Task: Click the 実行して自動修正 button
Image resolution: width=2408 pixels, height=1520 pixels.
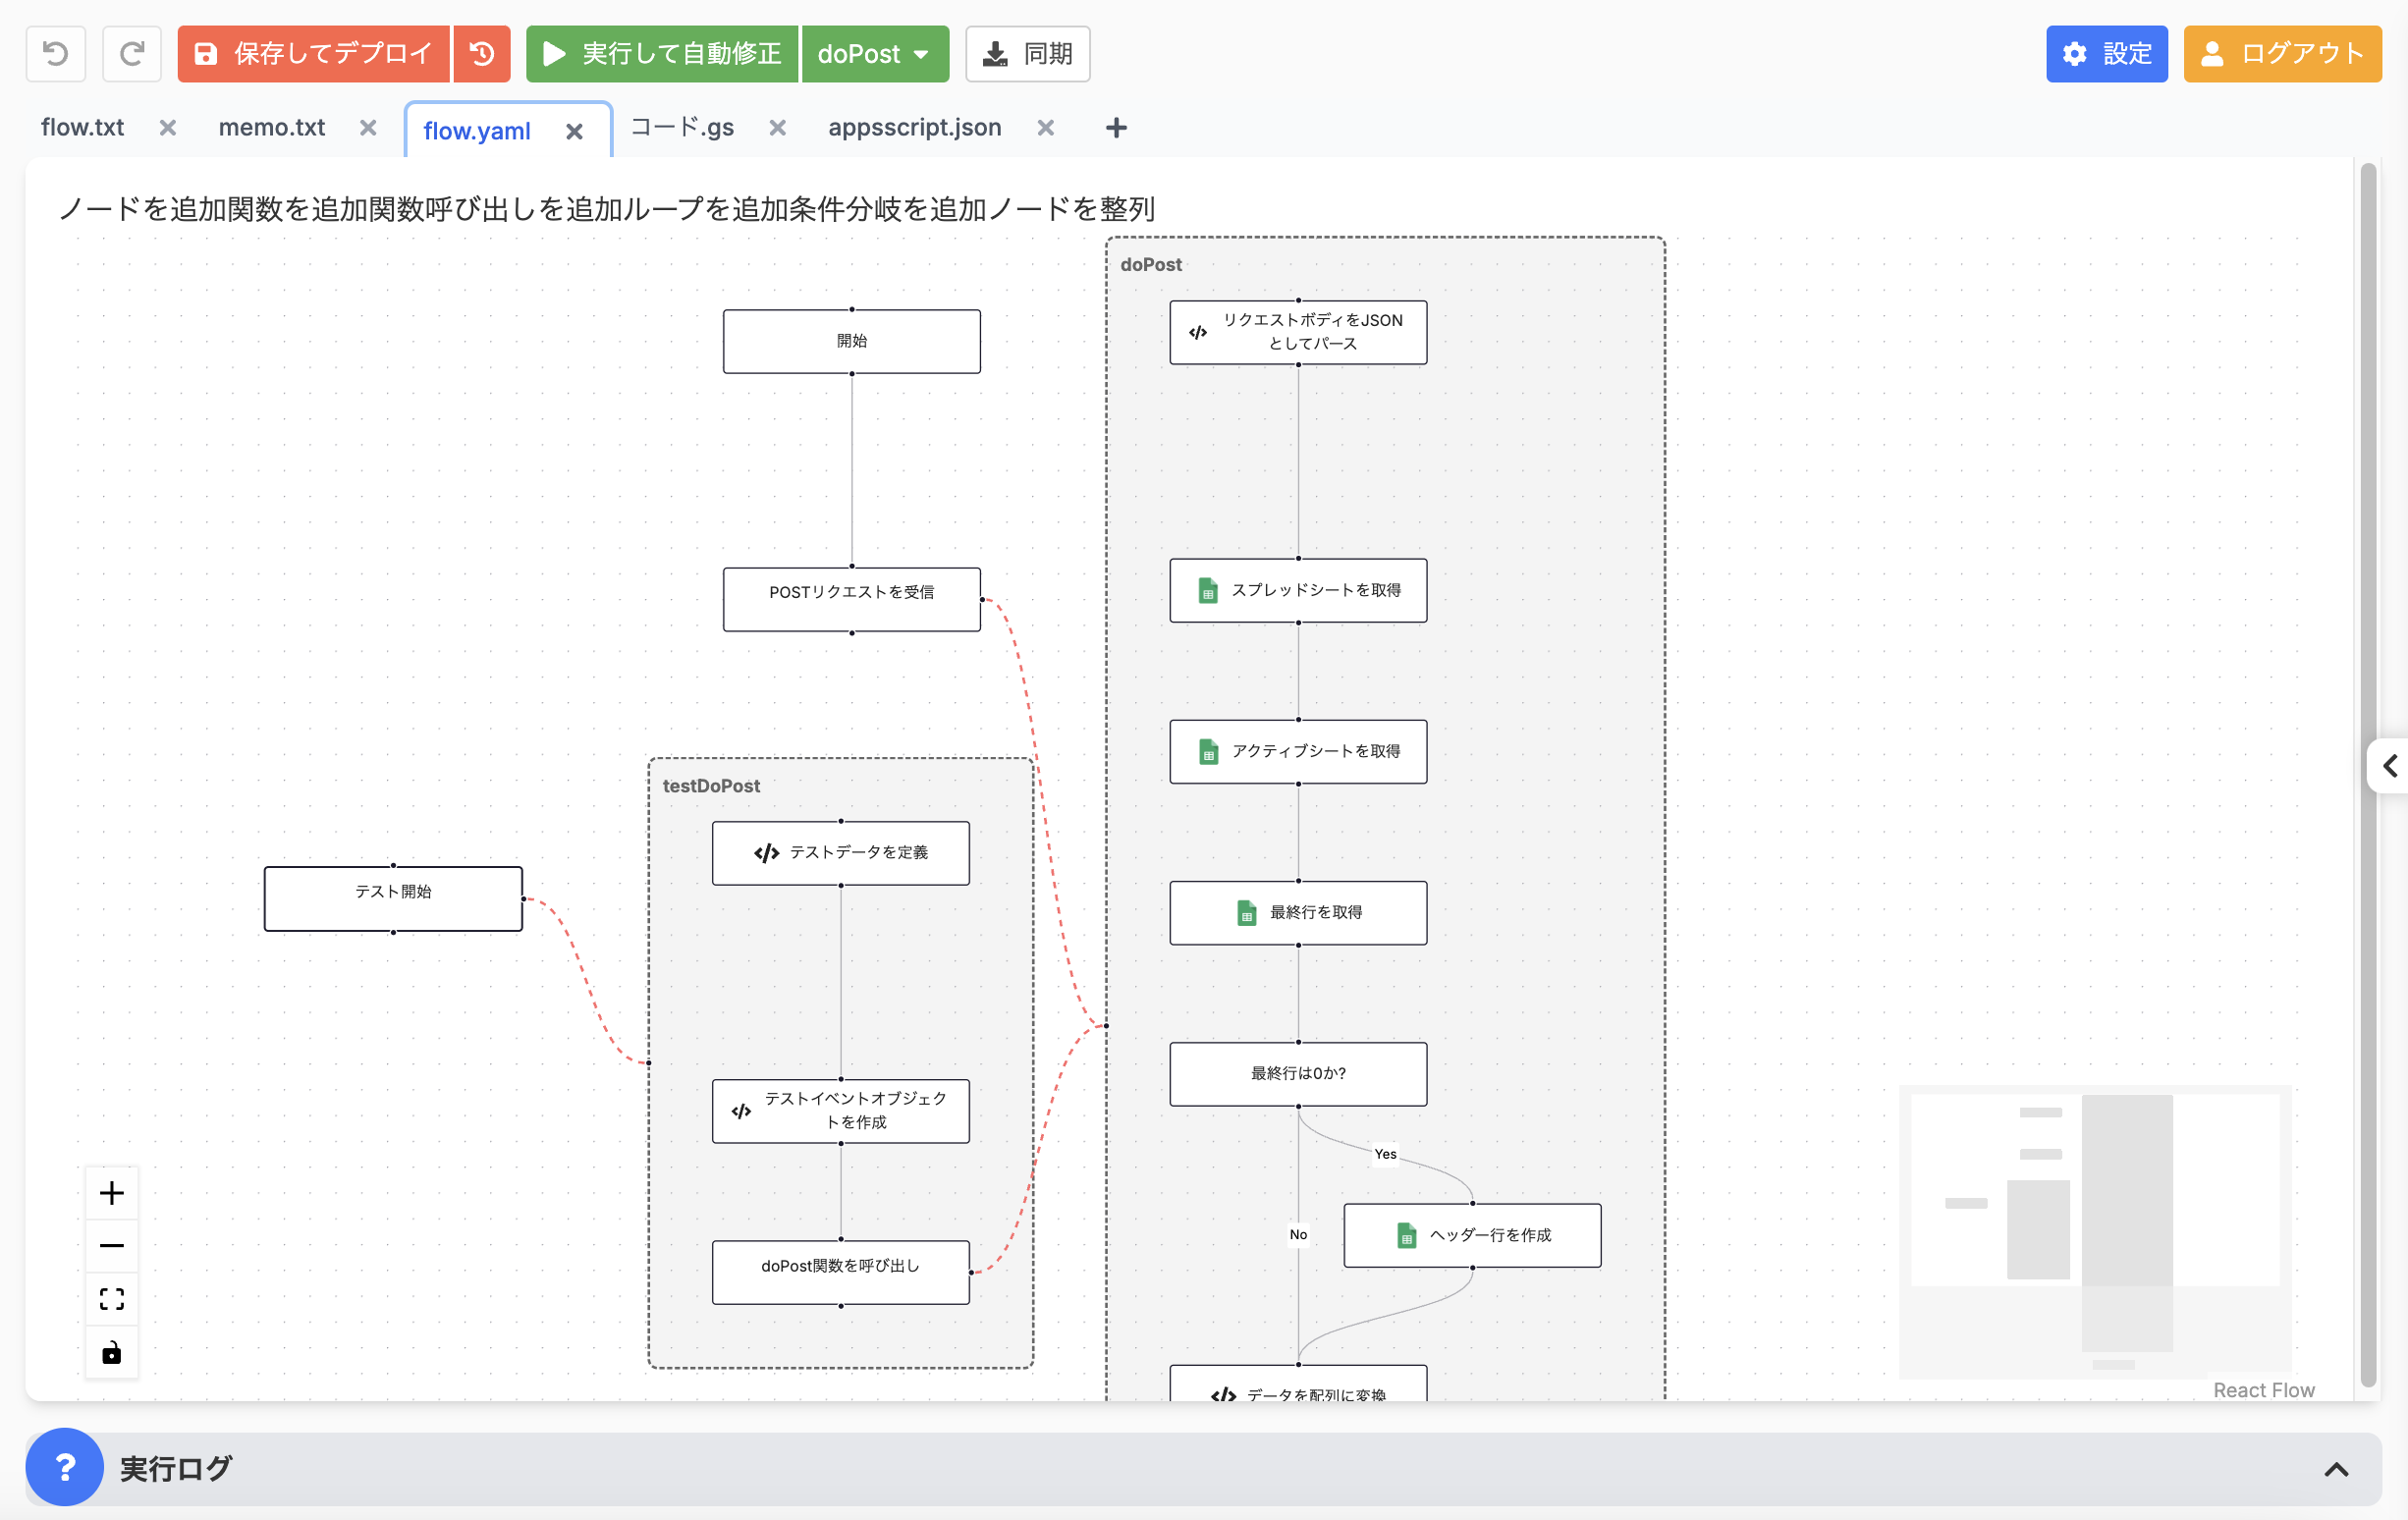Action: (x=663, y=54)
